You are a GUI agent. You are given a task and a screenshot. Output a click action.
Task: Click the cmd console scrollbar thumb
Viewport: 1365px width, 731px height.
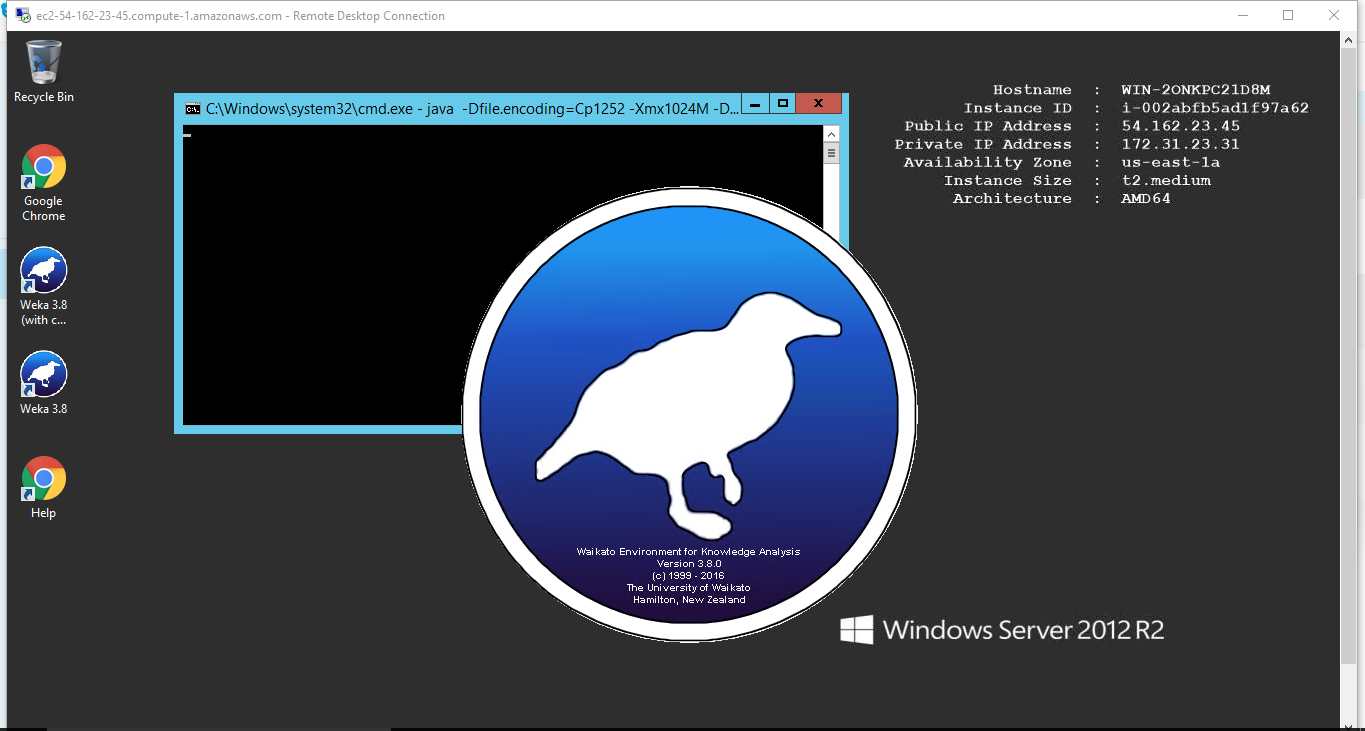[831, 154]
